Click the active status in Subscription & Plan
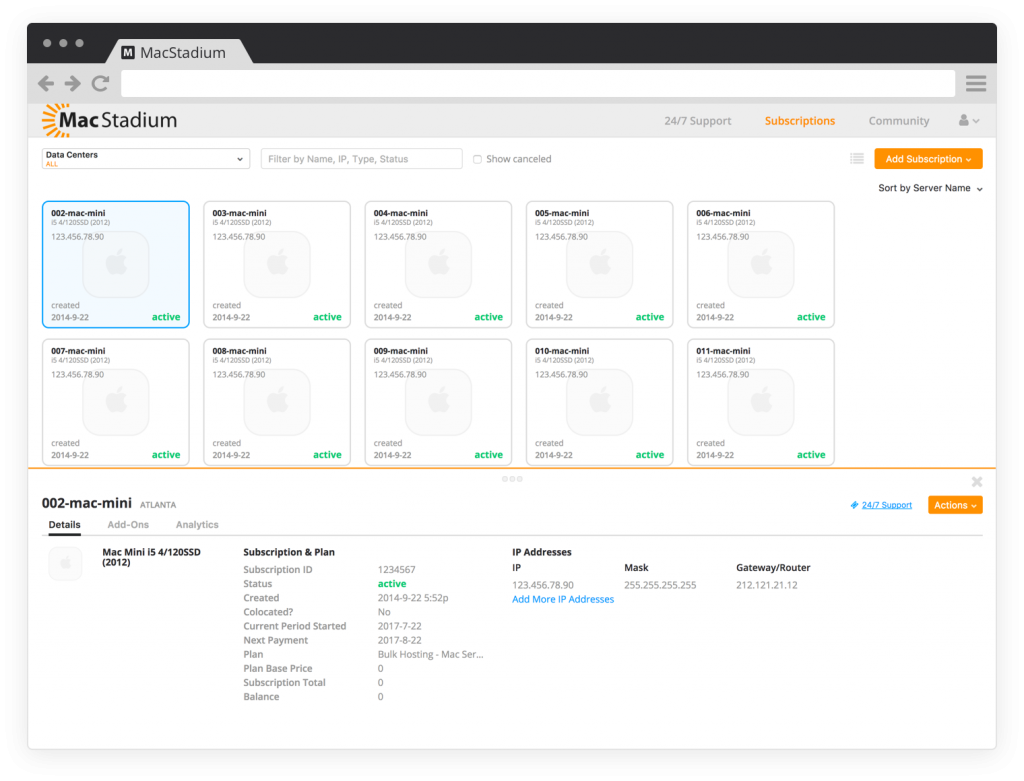The height and width of the screenshot is (781, 1024). tap(392, 584)
